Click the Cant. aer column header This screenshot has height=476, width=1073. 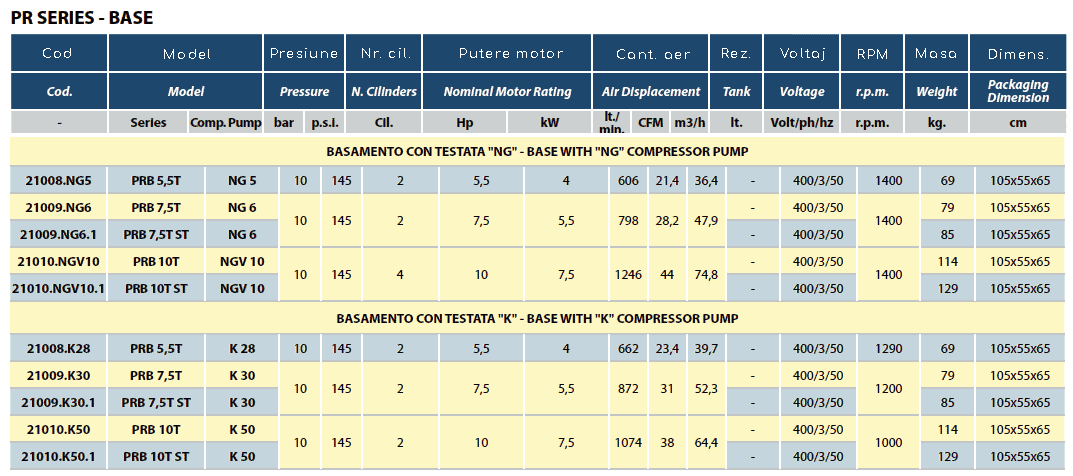pos(650,54)
